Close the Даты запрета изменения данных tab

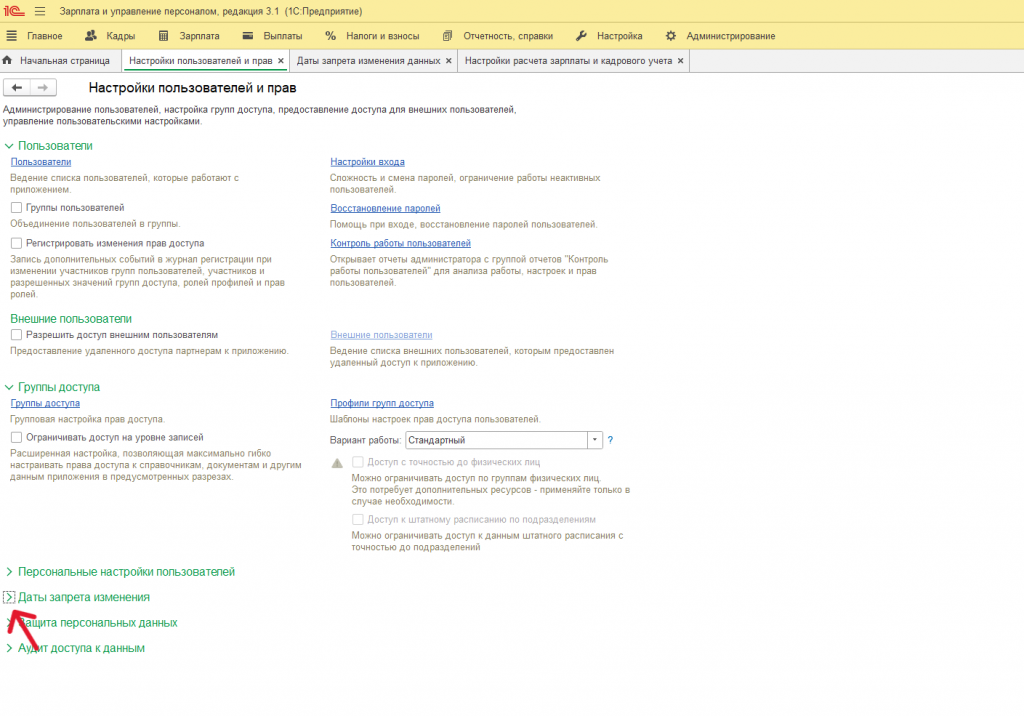449,61
